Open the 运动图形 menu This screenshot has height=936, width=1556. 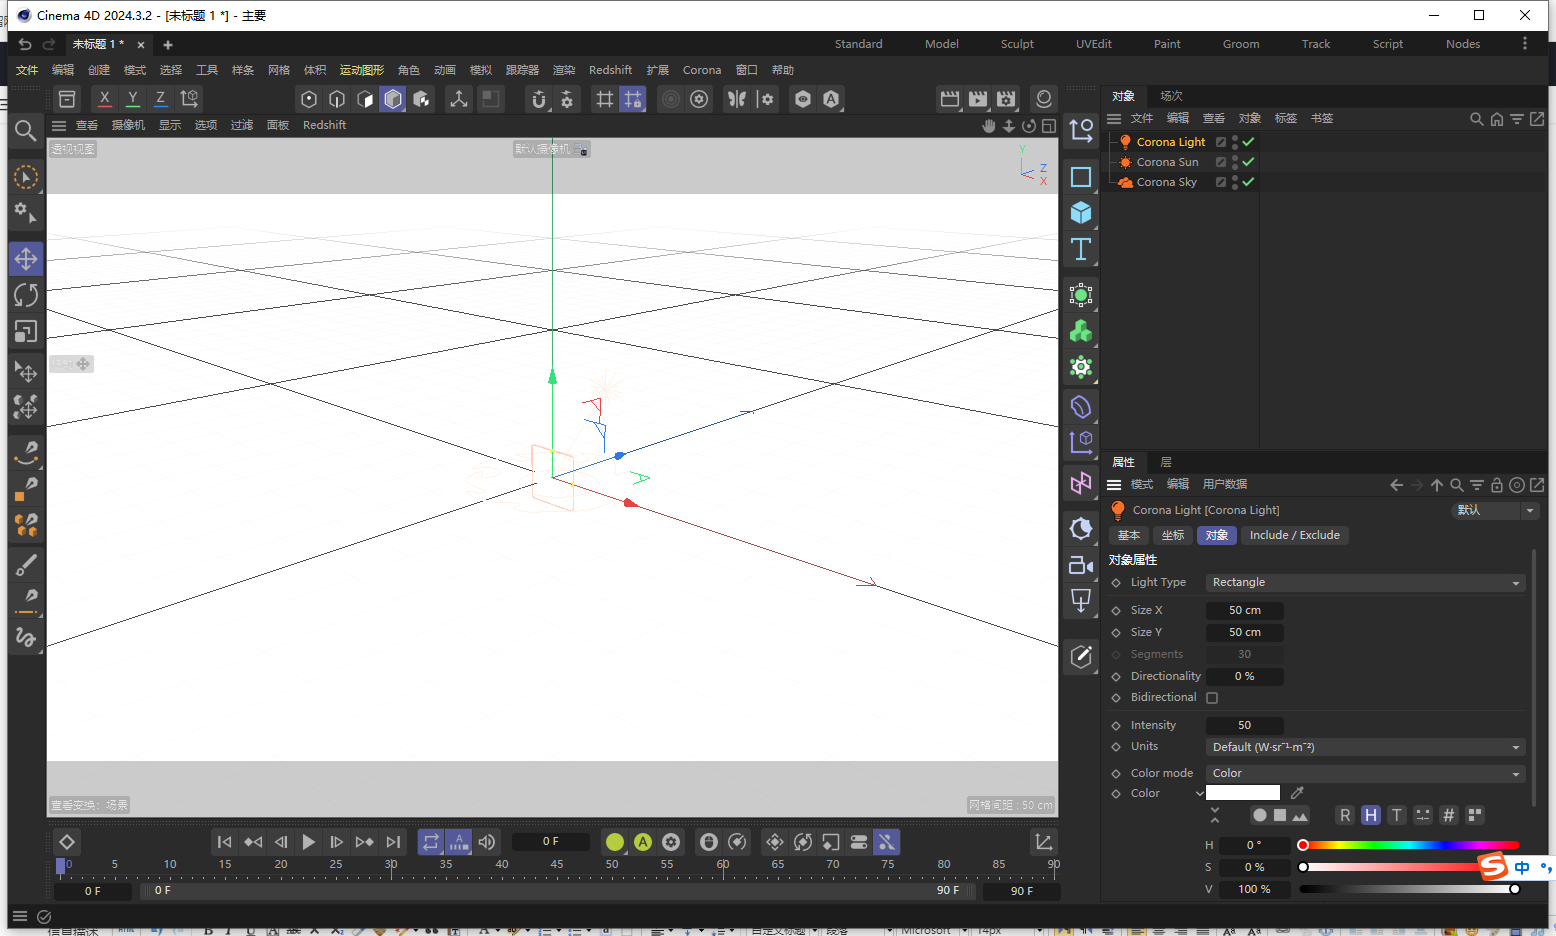pos(362,70)
